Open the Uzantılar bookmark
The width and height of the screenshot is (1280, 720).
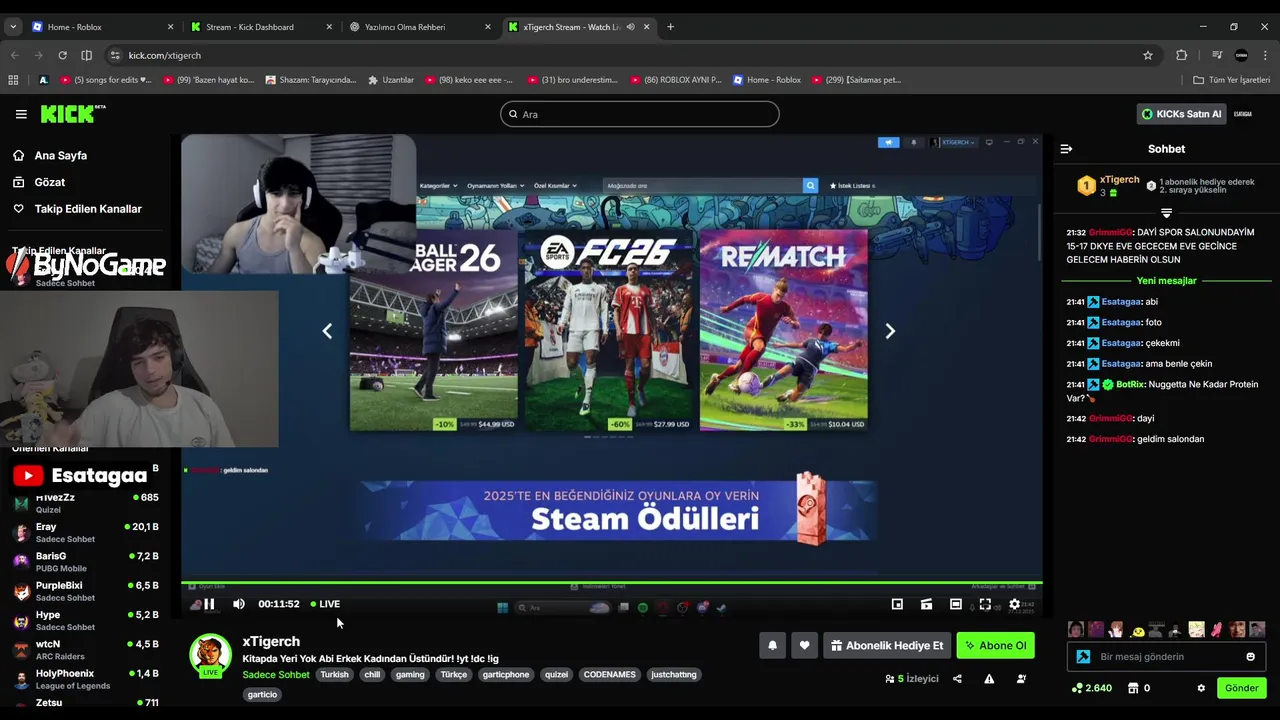tap(390, 80)
